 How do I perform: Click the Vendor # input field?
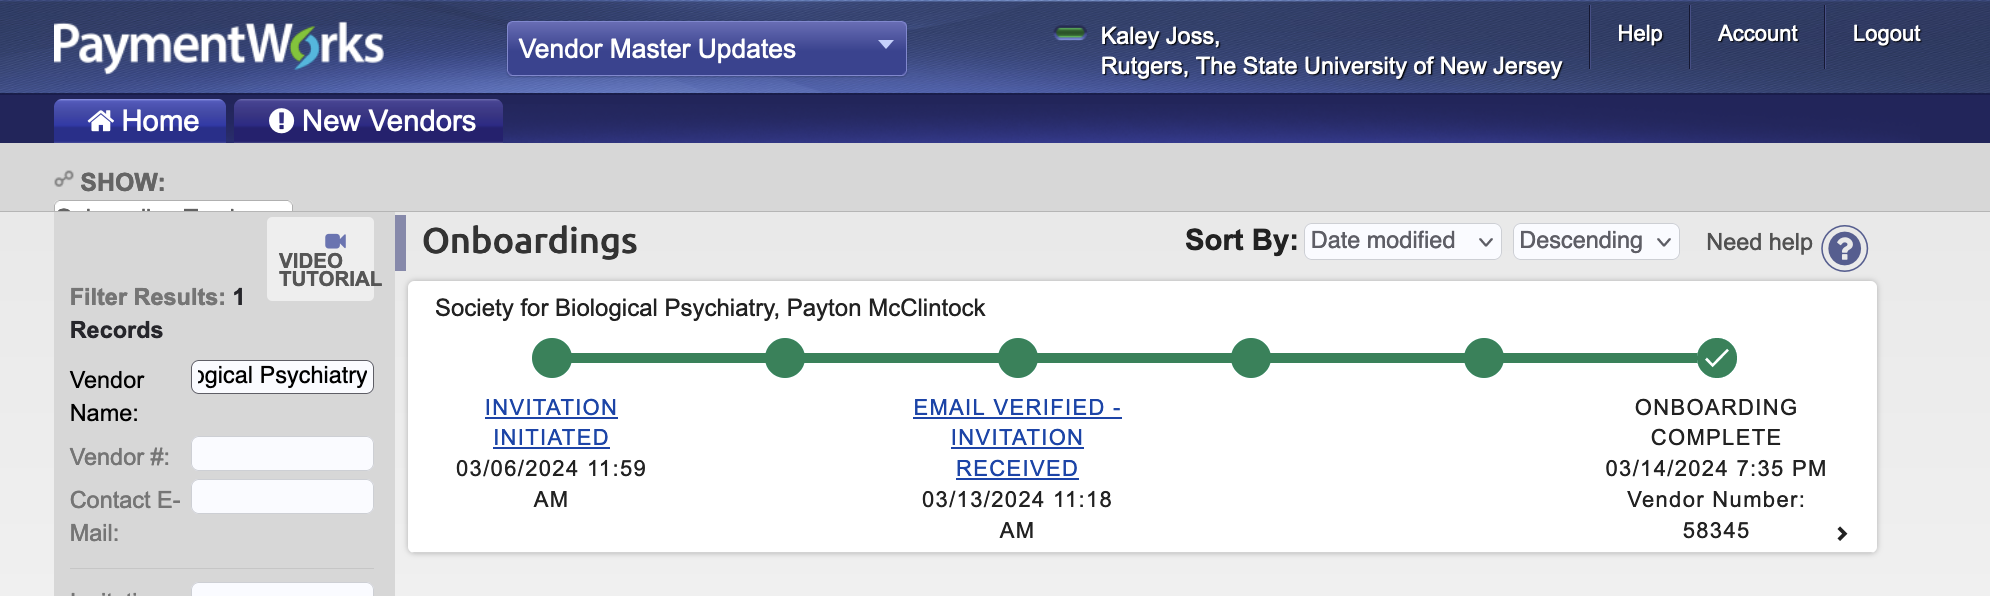point(282,454)
